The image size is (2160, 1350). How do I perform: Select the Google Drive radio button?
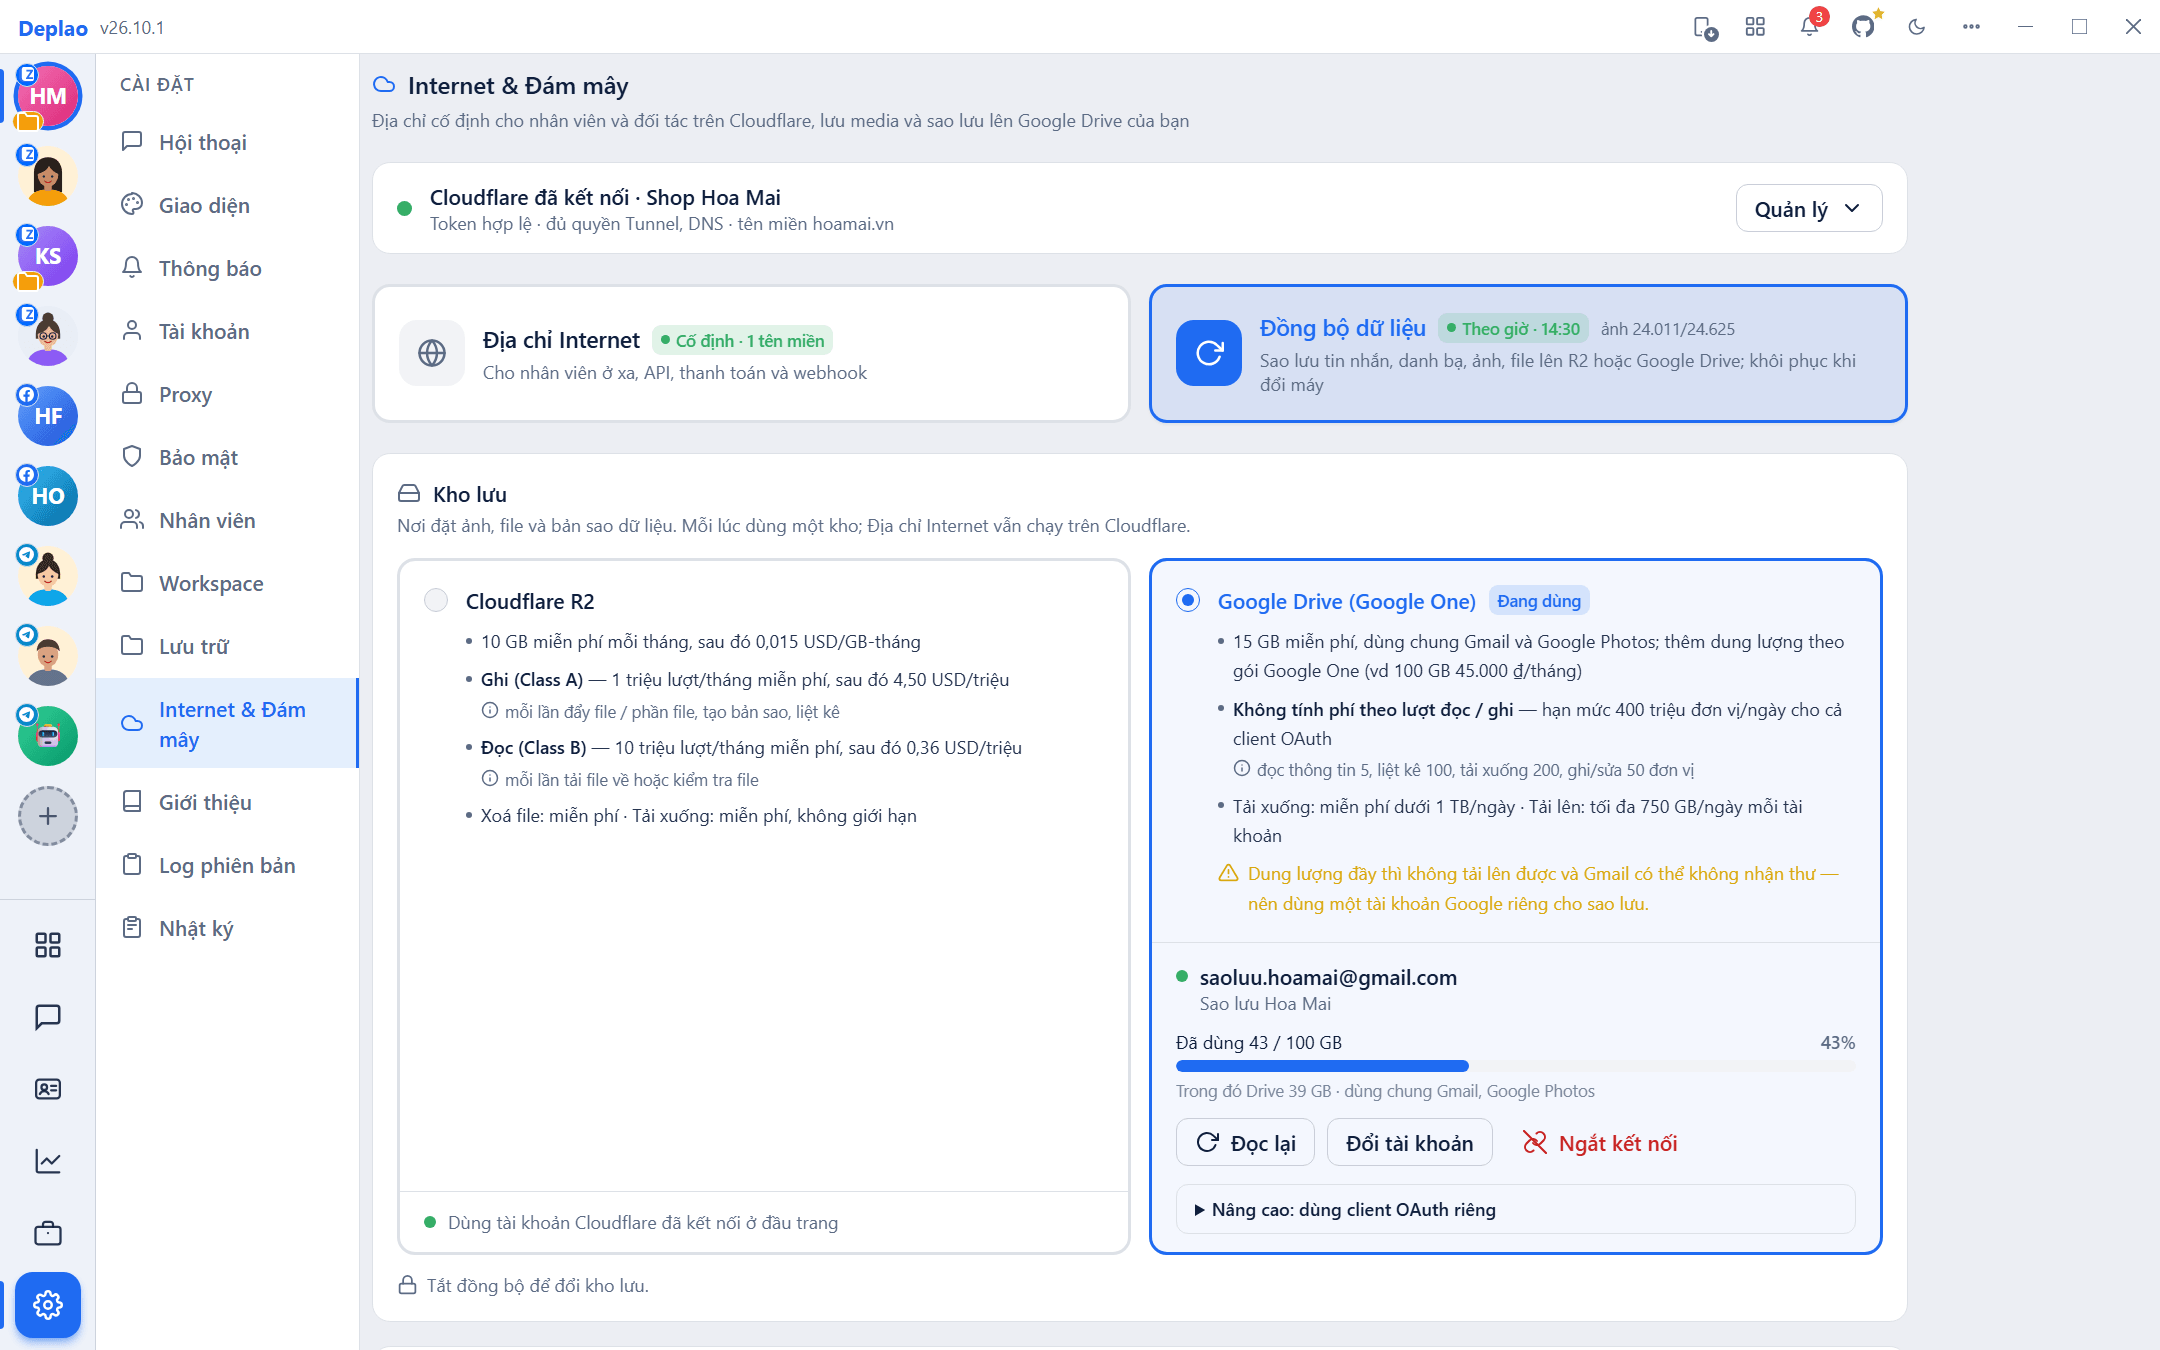click(1188, 600)
